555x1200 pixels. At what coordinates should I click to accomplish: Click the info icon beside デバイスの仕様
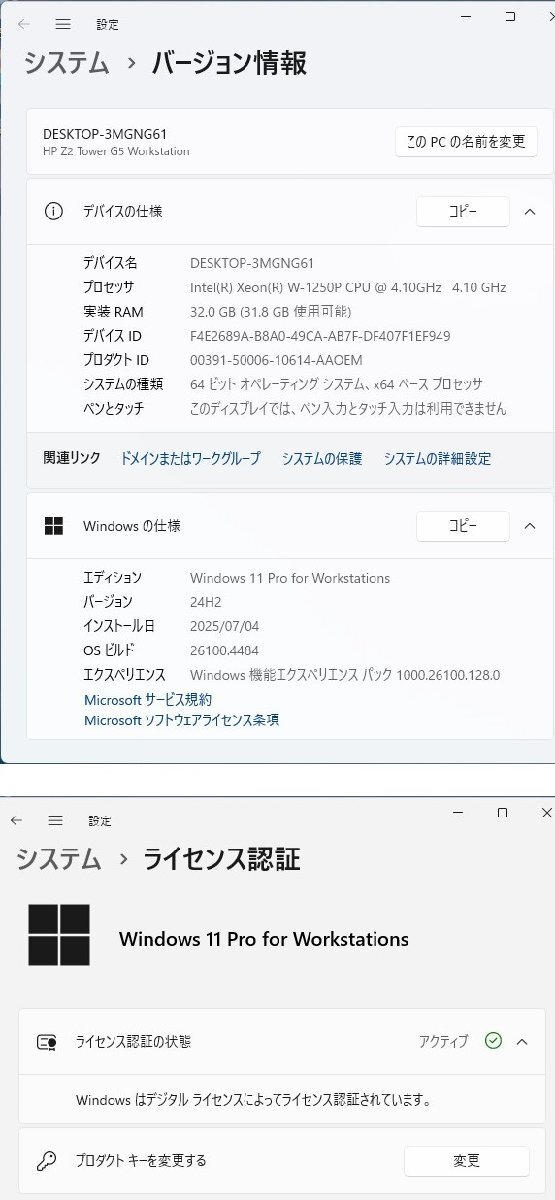pyautogui.click(x=54, y=211)
